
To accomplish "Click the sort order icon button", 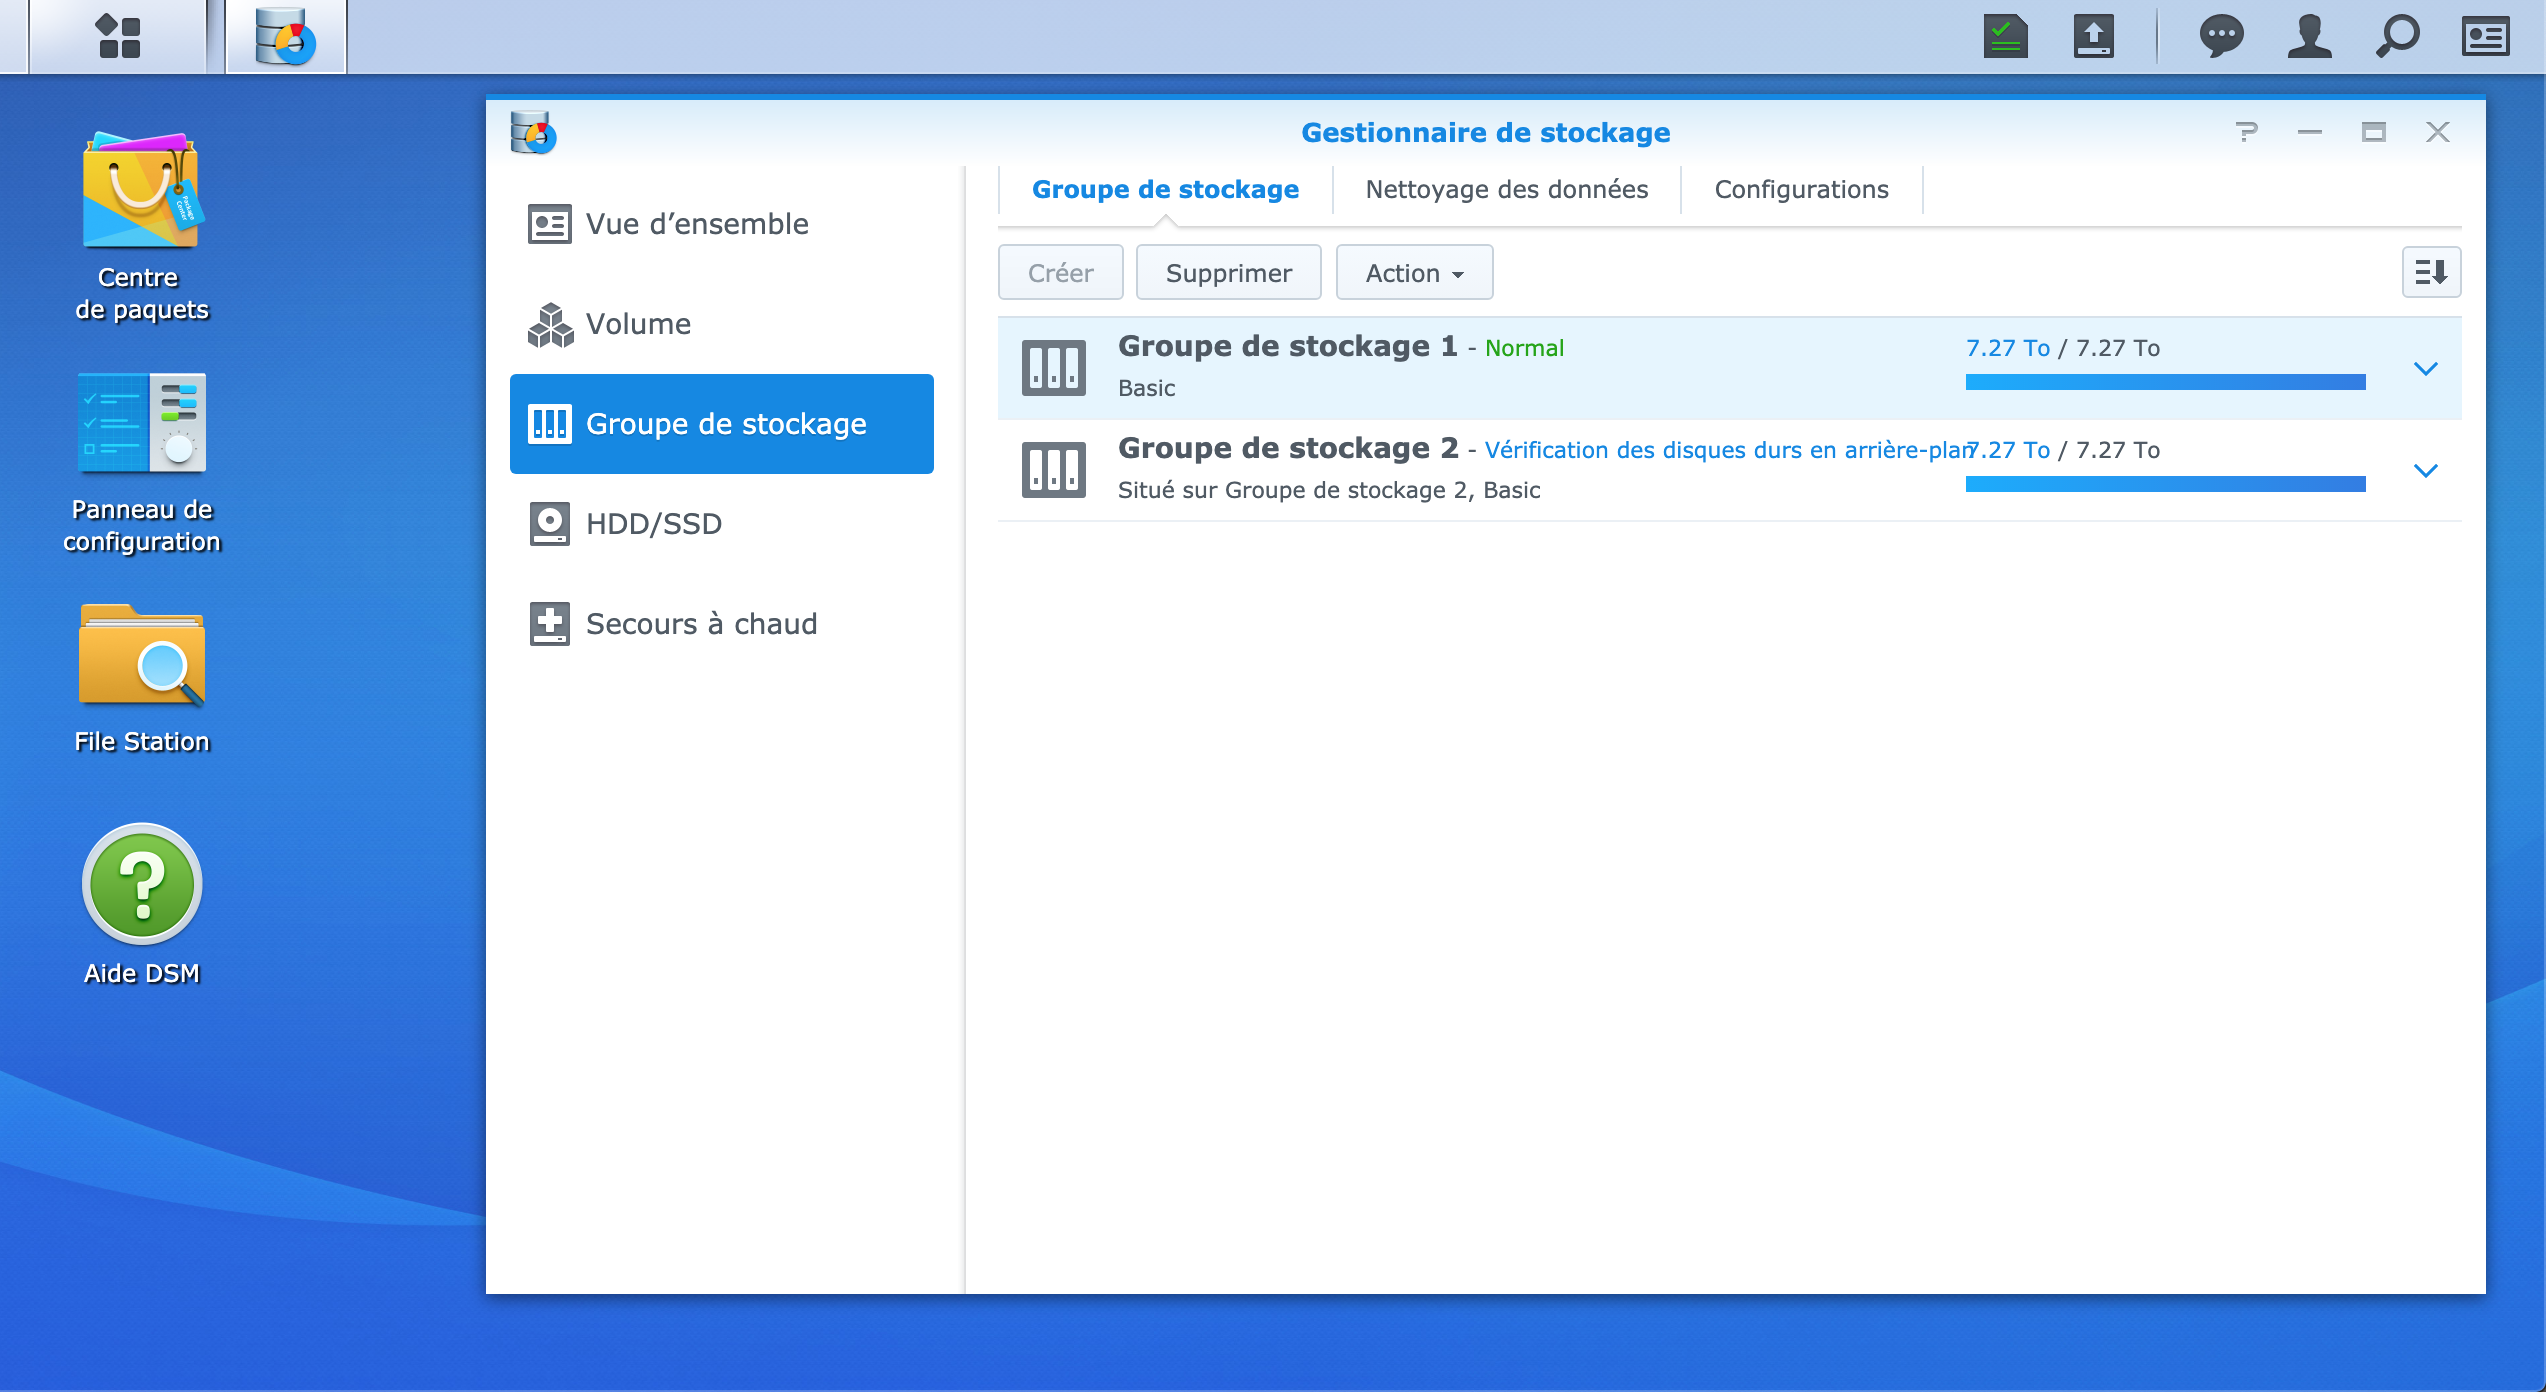I will click(2431, 272).
